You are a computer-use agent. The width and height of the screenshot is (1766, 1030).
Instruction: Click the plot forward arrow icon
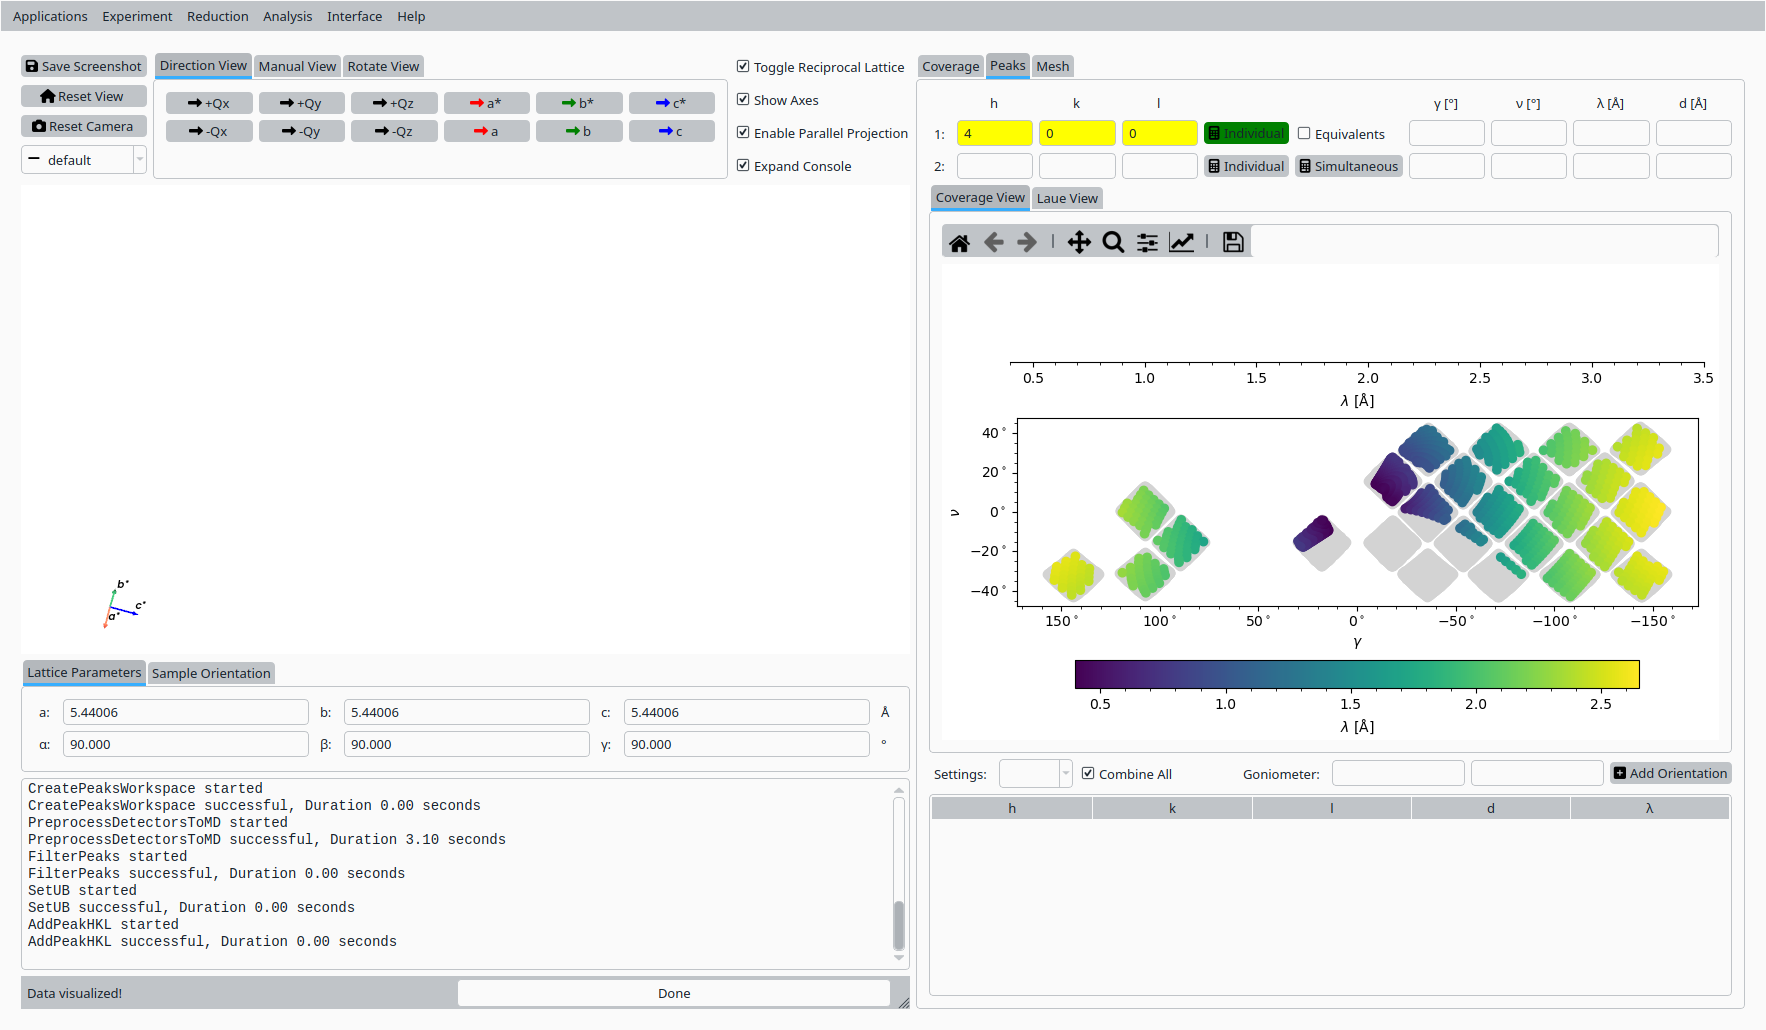(x=1027, y=243)
